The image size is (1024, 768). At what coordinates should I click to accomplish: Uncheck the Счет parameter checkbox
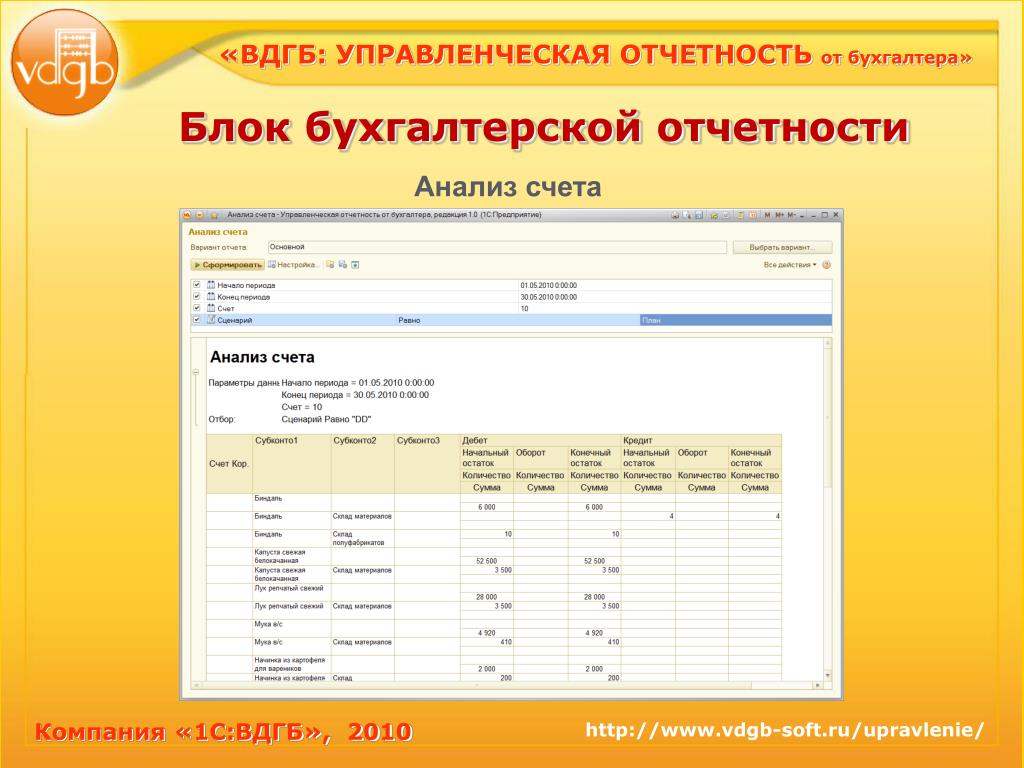(197, 308)
